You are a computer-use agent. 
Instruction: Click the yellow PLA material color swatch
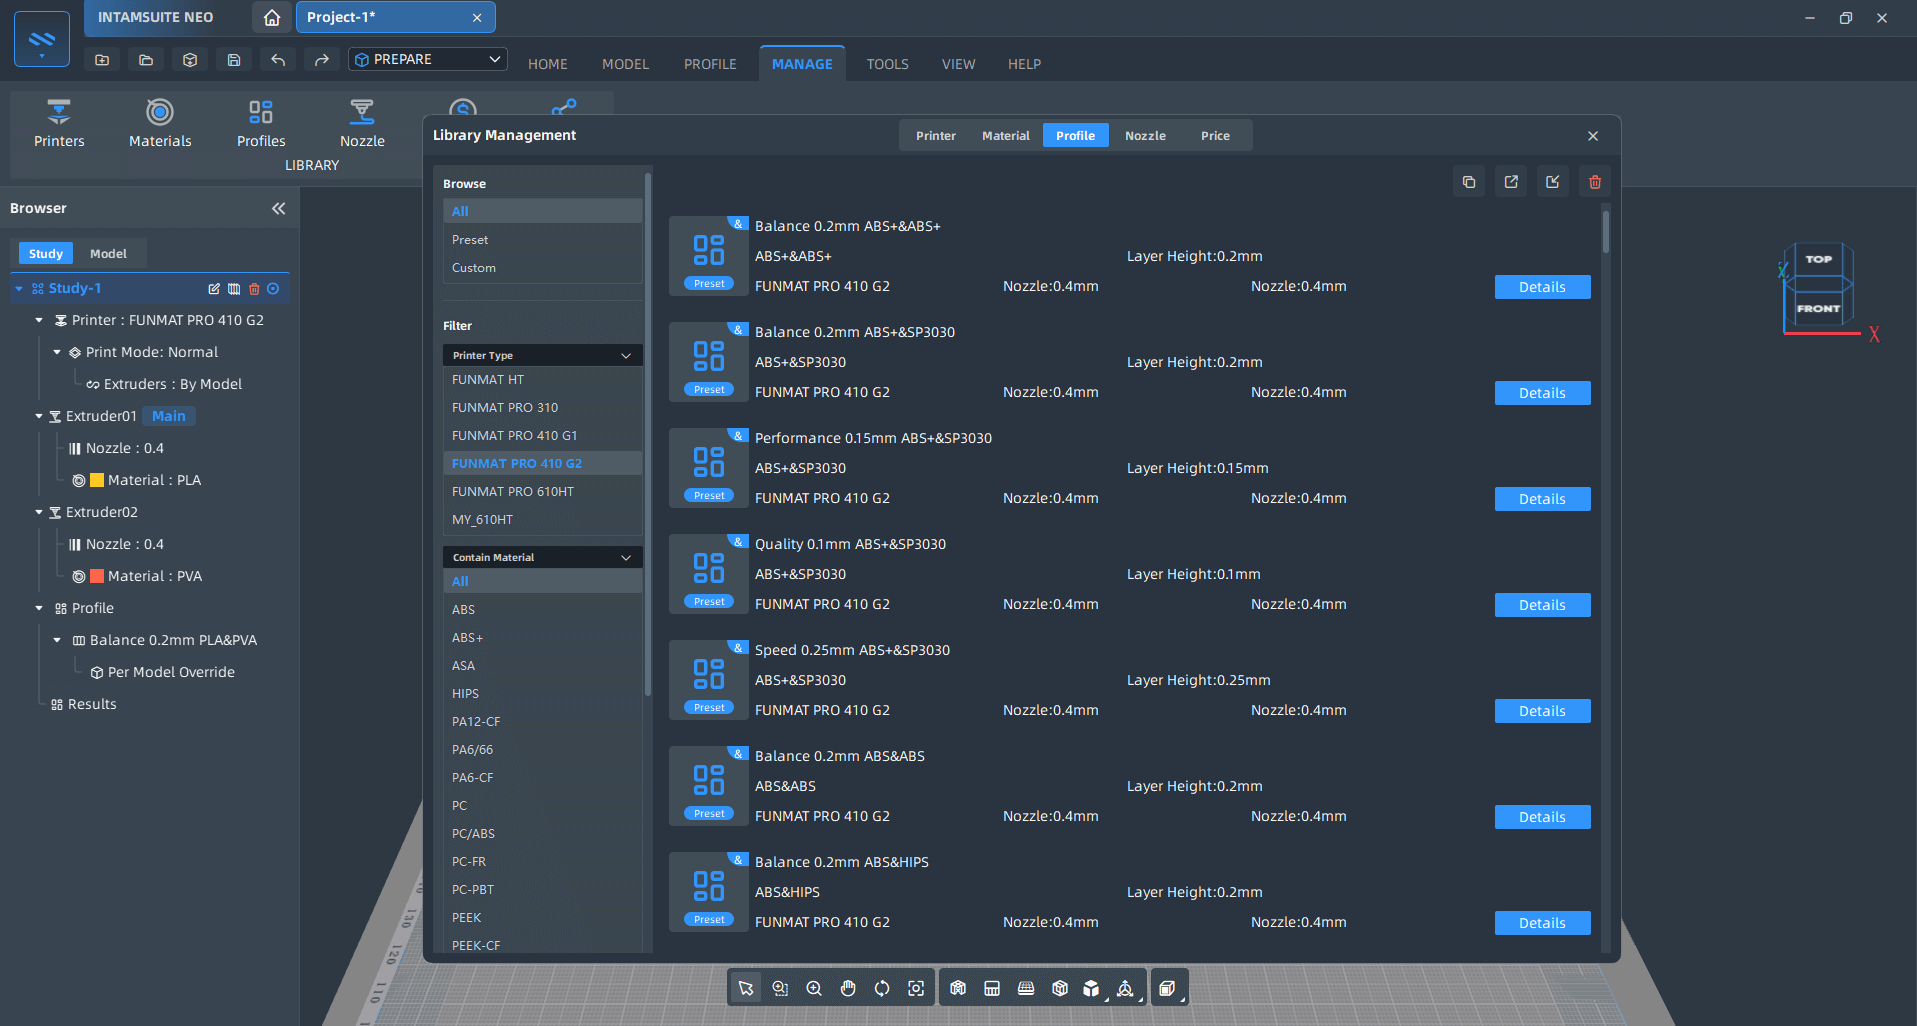[x=97, y=480]
